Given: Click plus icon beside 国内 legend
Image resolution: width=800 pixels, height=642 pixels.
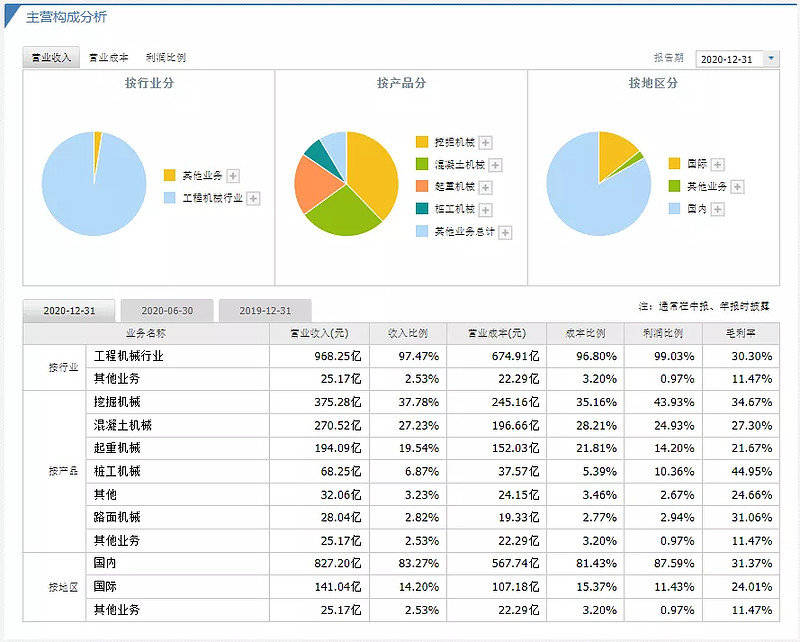Looking at the screenshot, I should 718,209.
